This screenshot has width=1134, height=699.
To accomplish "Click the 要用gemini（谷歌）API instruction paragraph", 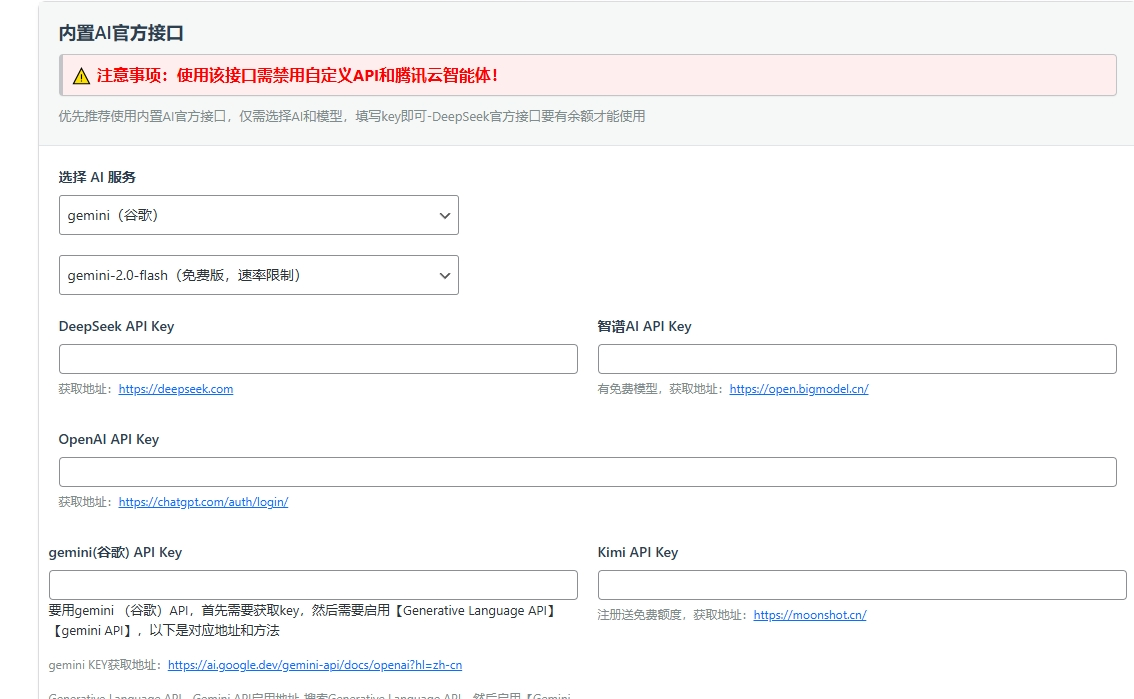I will 304,620.
